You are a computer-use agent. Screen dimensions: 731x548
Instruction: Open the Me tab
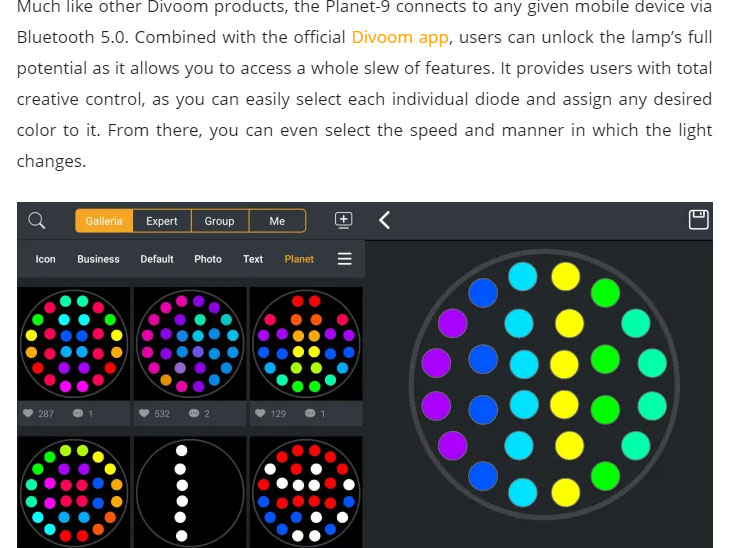(x=277, y=221)
